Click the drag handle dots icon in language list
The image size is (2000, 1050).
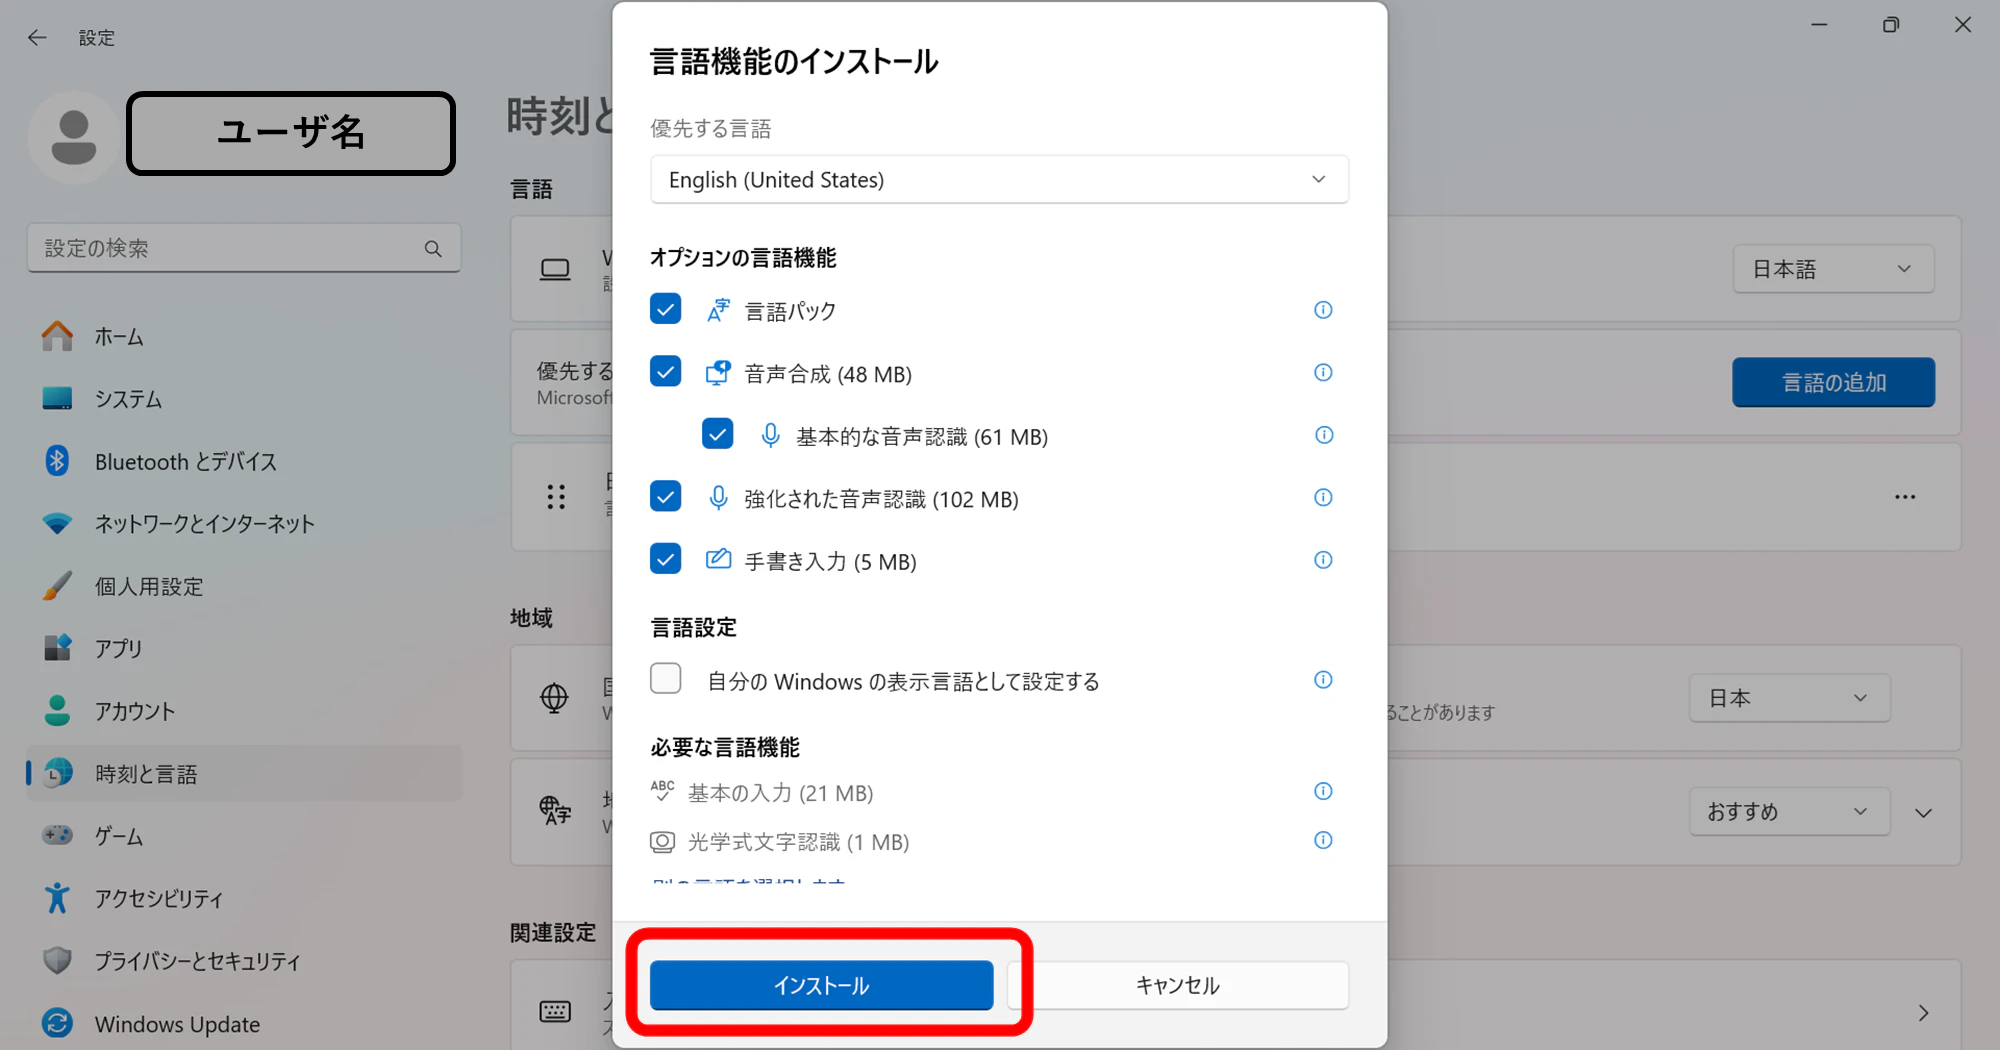556,497
